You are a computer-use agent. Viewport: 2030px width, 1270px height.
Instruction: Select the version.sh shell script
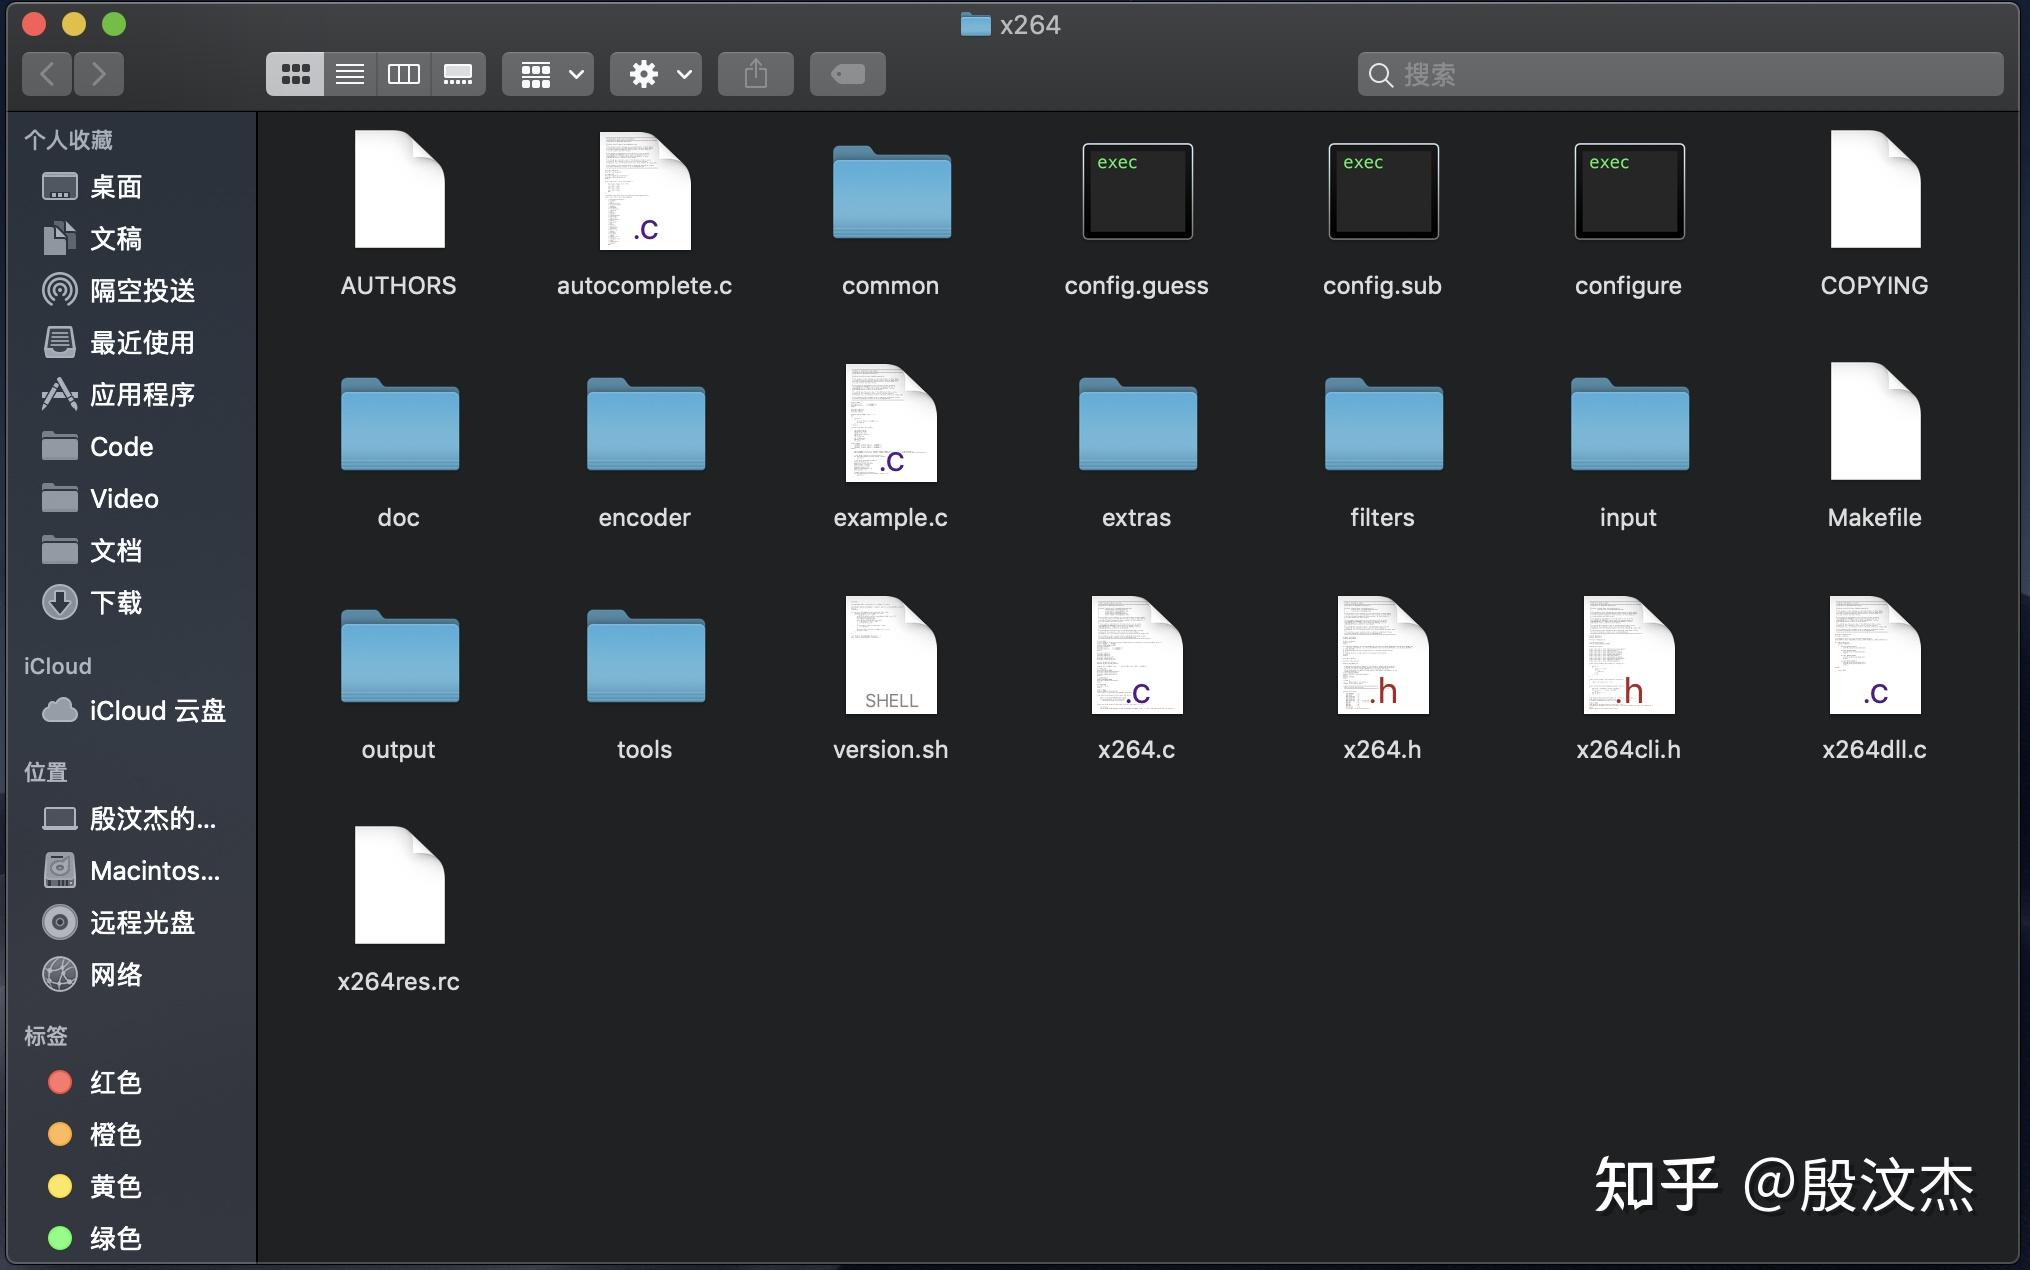[890, 656]
